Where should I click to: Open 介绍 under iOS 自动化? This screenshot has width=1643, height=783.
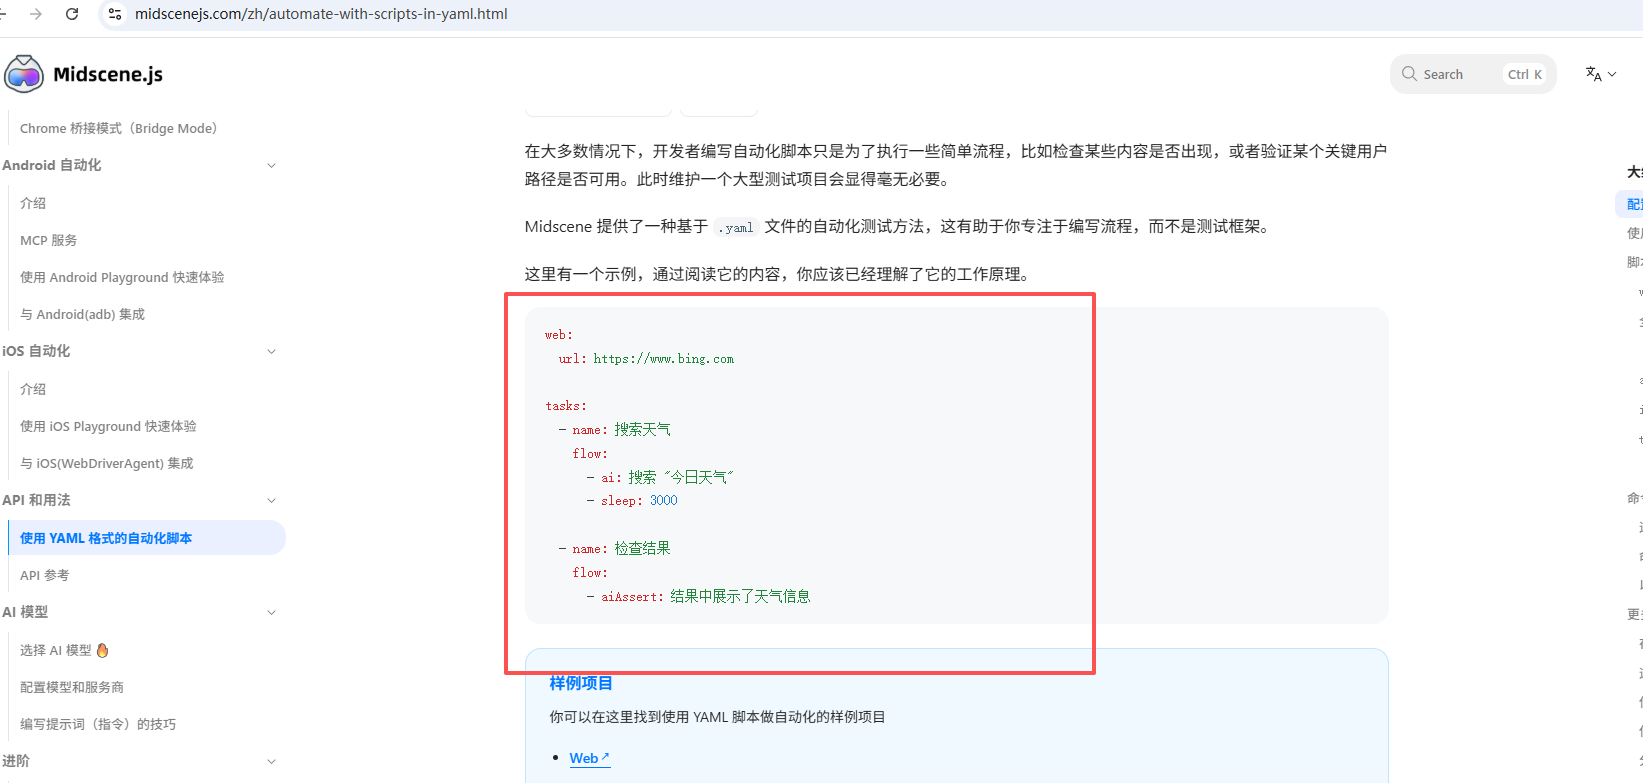pyautogui.click(x=33, y=389)
